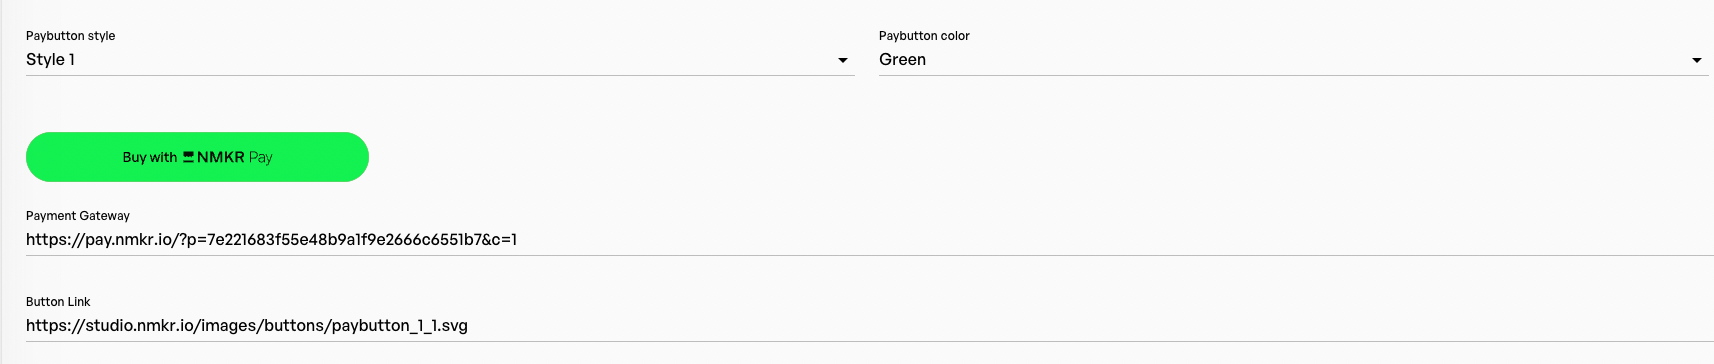Click the 'Buy with' text on green button
The height and width of the screenshot is (364, 1714).
(150, 157)
